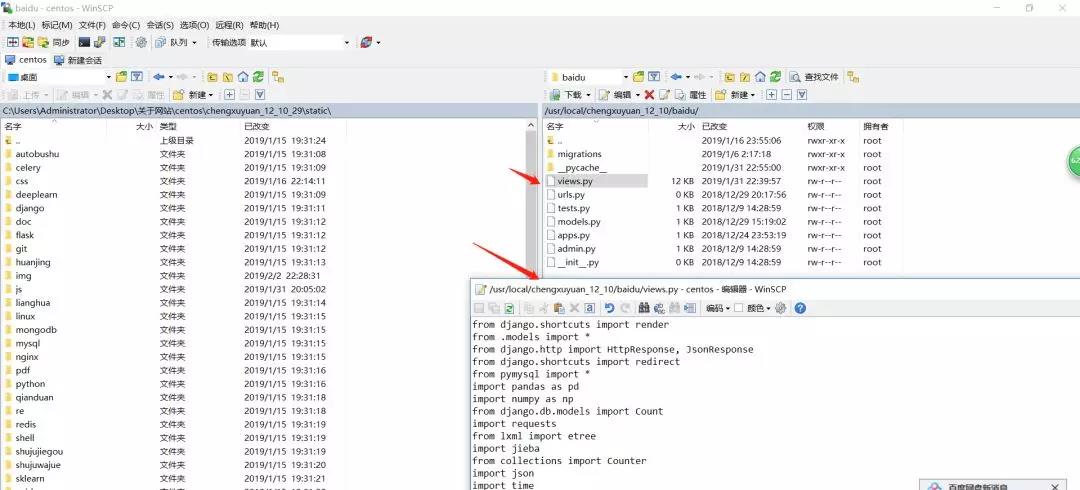Delete selected remote file with red X
The width and height of the screenshot is (1080, 490).
649,94
